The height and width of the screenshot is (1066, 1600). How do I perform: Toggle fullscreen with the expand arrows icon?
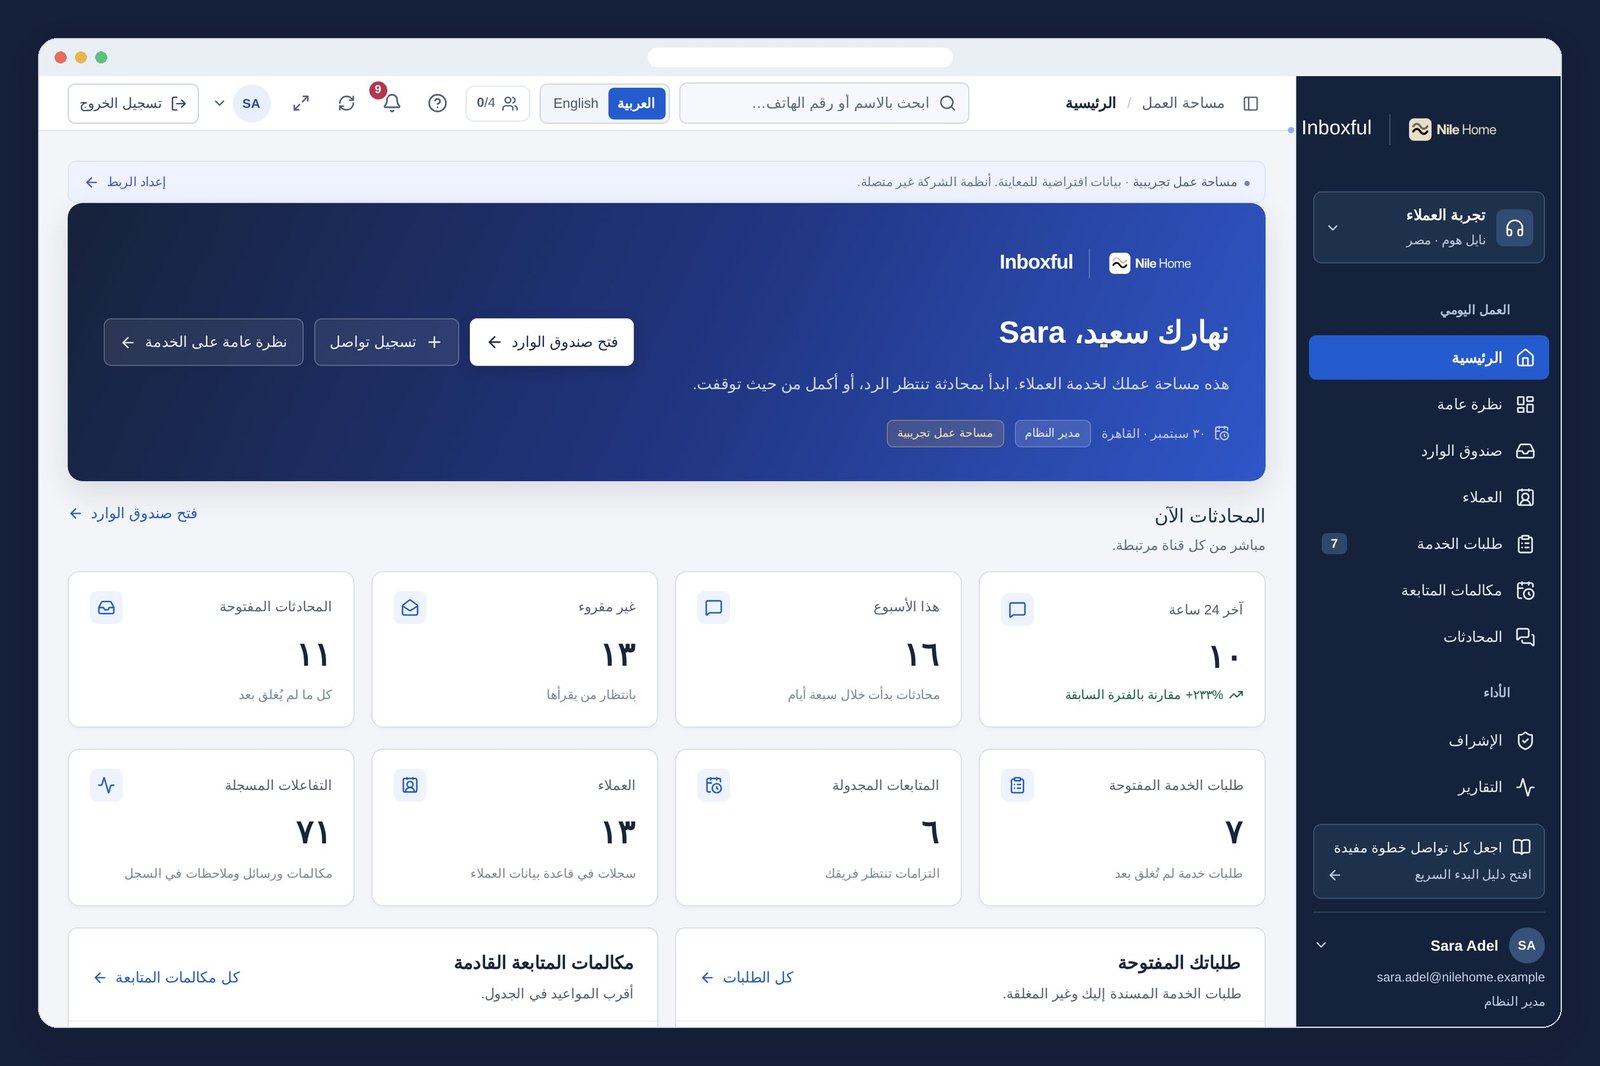point(301,103)
